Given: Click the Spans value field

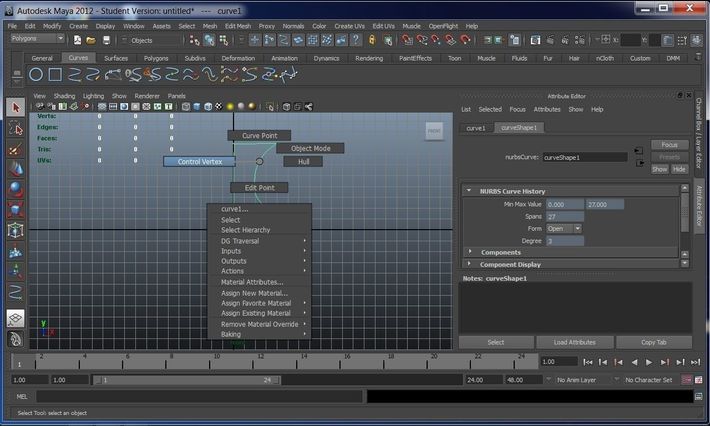Looking at the screenshot, I should tap(565, 216).
